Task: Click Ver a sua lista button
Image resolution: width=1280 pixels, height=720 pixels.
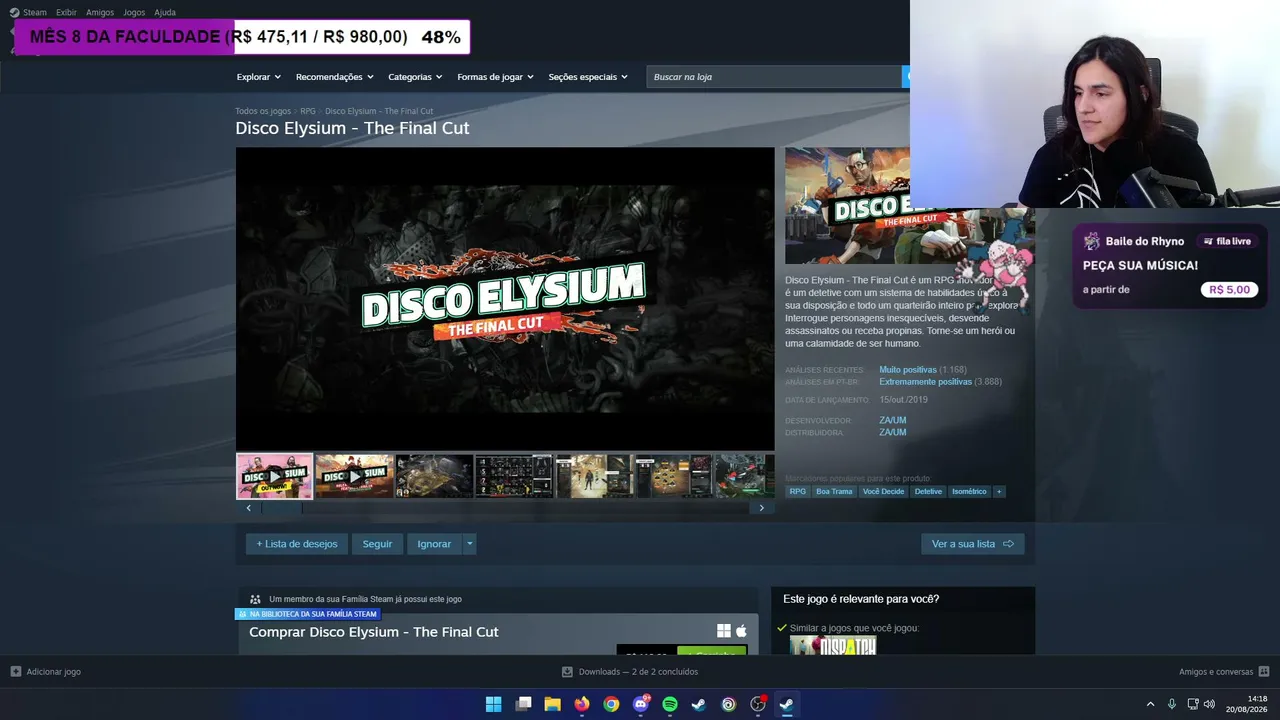Action: pyautogui.click(x=972, y=544)
